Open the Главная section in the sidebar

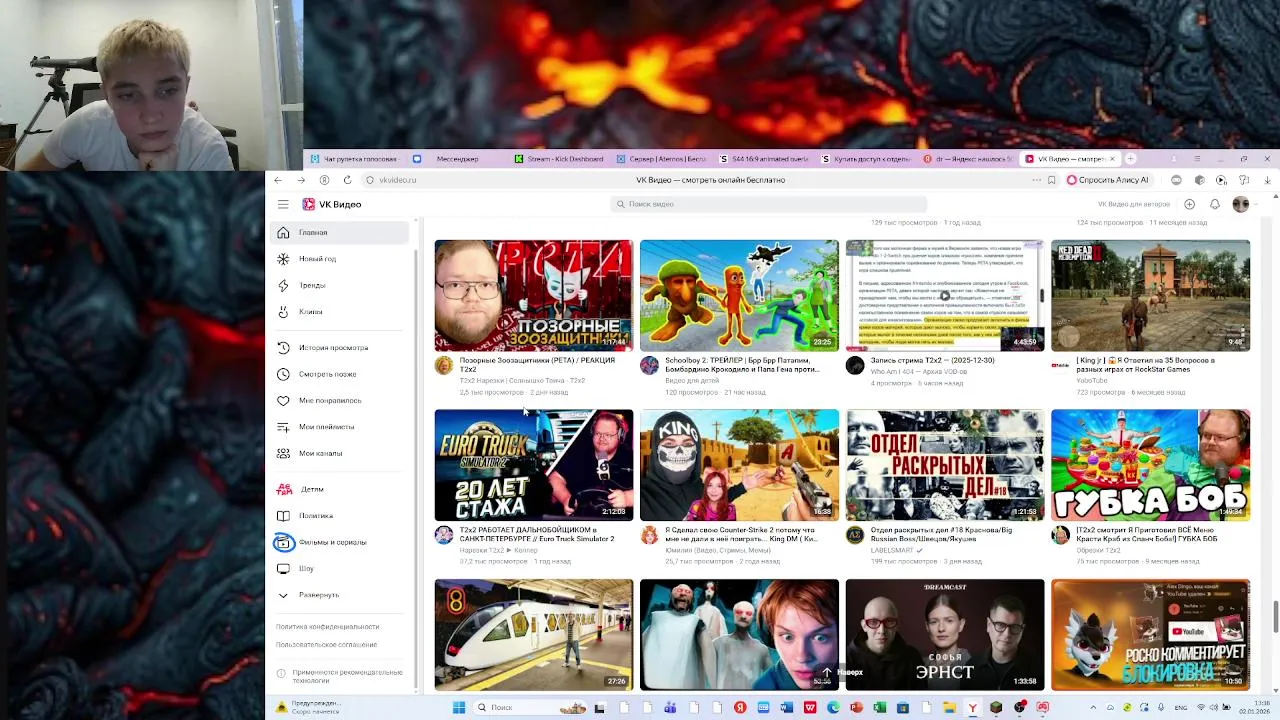pyautogui.click(x=340, y=232)
